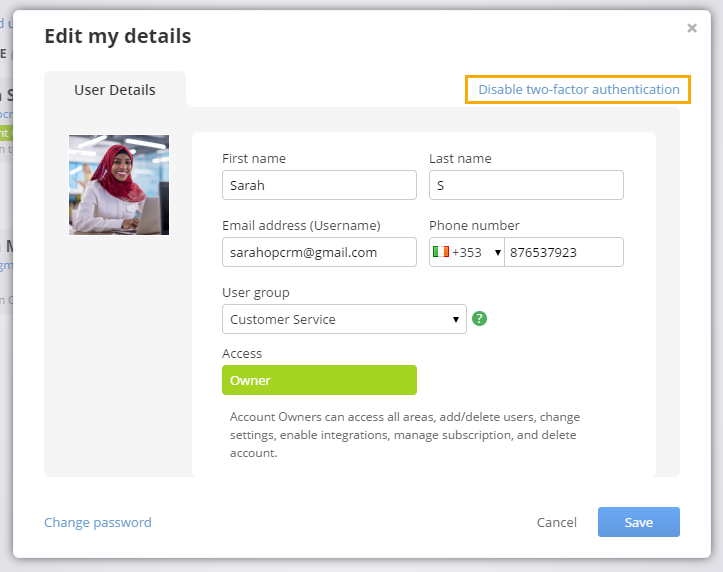Click the phone number field 876537923

(564, 252)
